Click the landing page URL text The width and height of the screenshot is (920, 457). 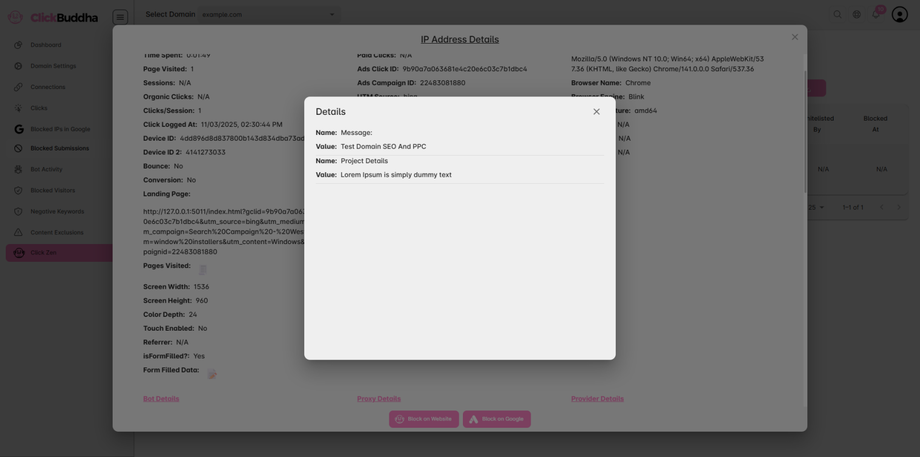point(224,231)
